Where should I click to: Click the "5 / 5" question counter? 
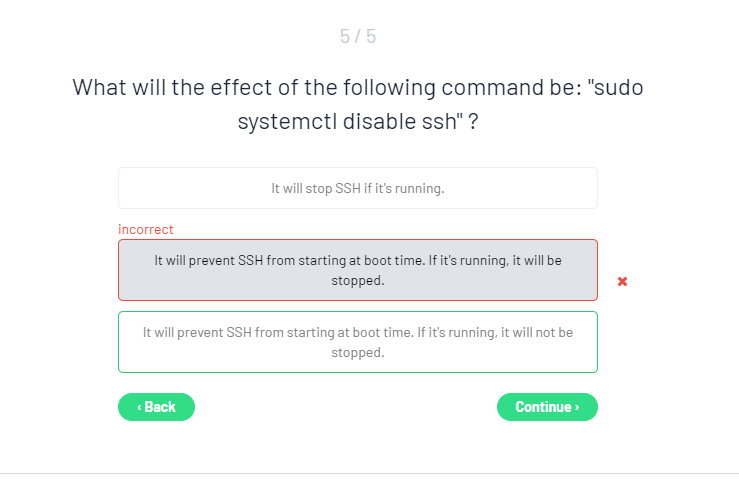coord(358,37)
